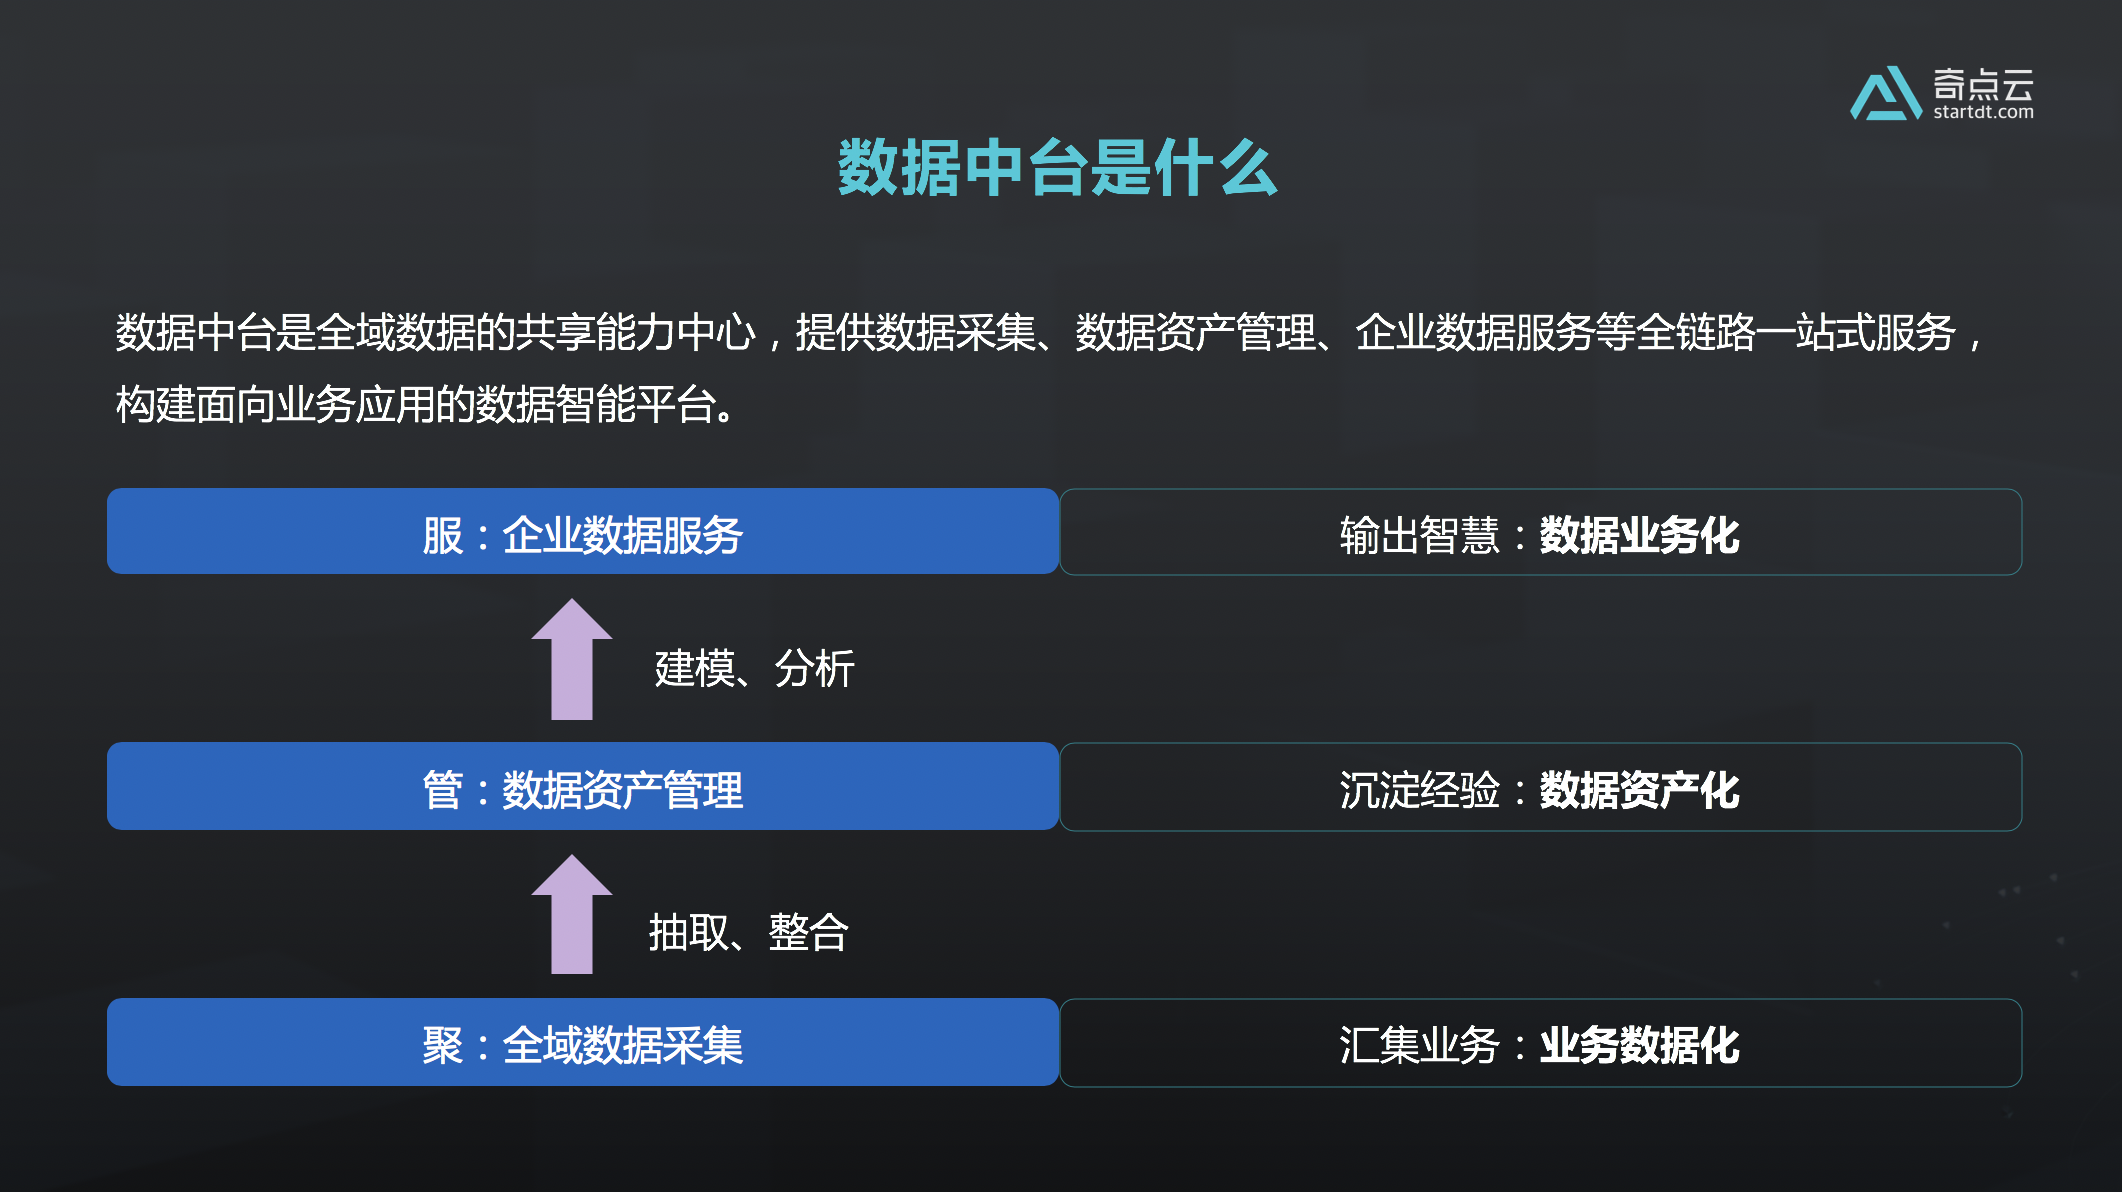Screen dimensions: 2122x1192
Task: Click the paragraph line 构建面向业务应用的数据智能平台
Action: click(x=425, y=405)
